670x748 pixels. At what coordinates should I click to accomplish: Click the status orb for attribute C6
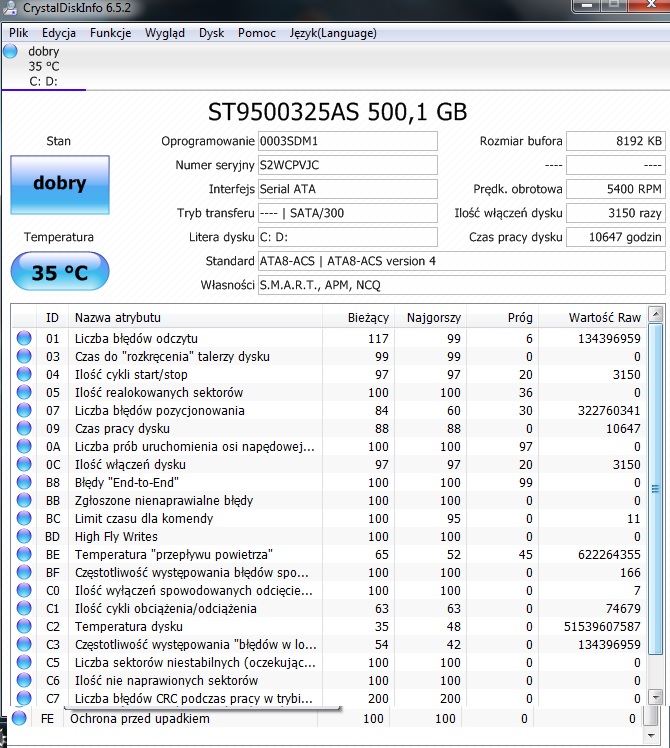[x=24, y=680]
